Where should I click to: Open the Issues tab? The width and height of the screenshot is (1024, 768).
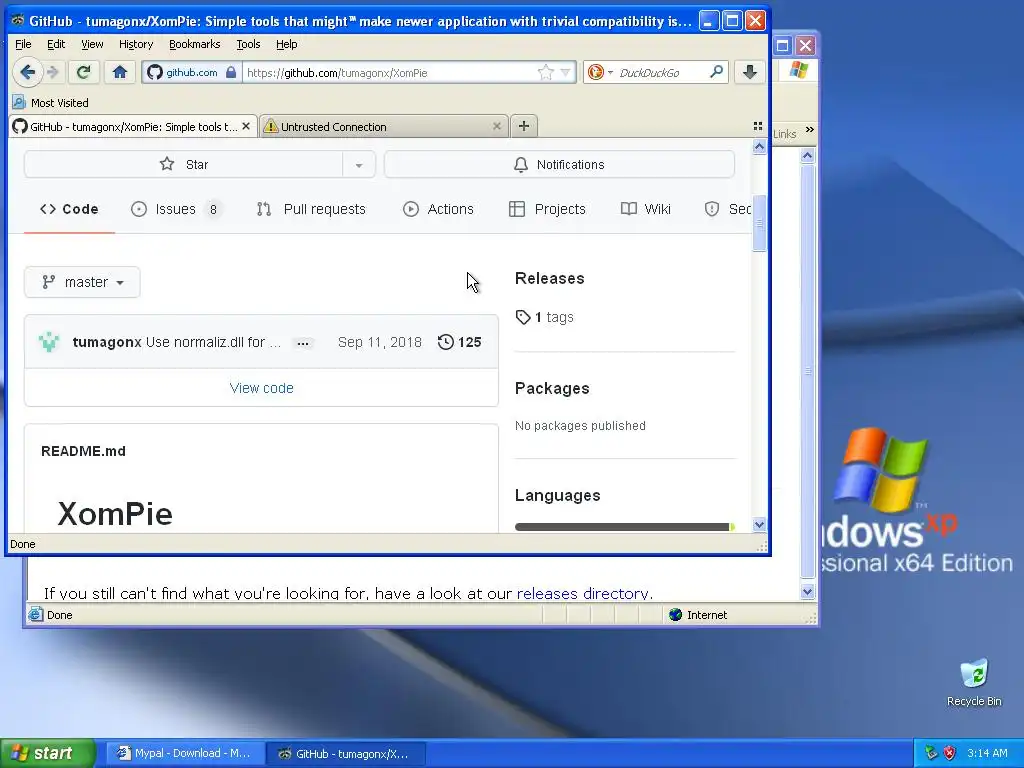pyautogui.click(x=175, y=209)
